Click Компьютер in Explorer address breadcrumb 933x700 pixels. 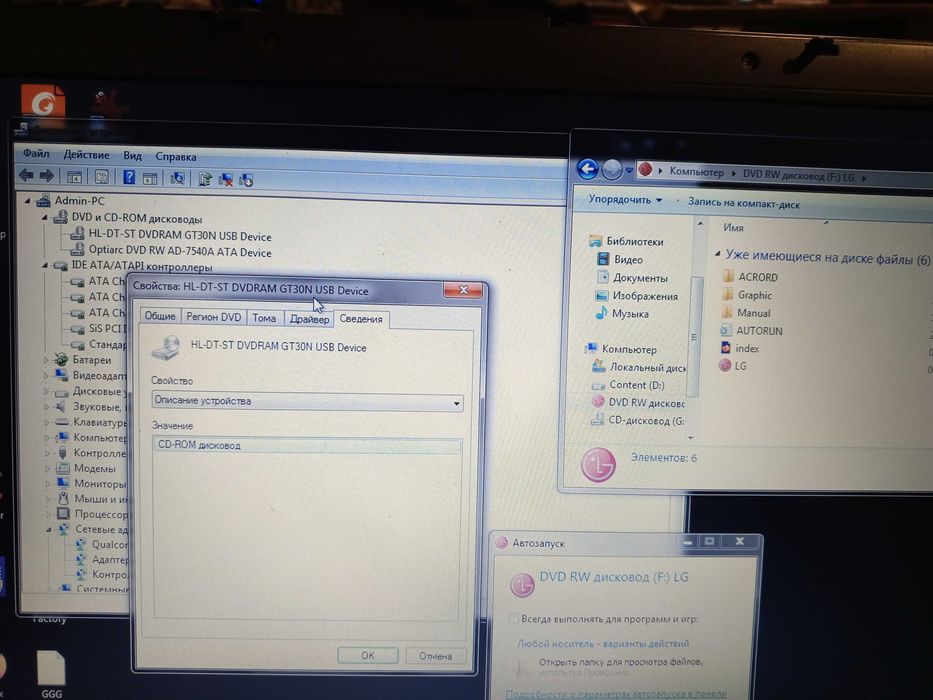click(697, 172)
